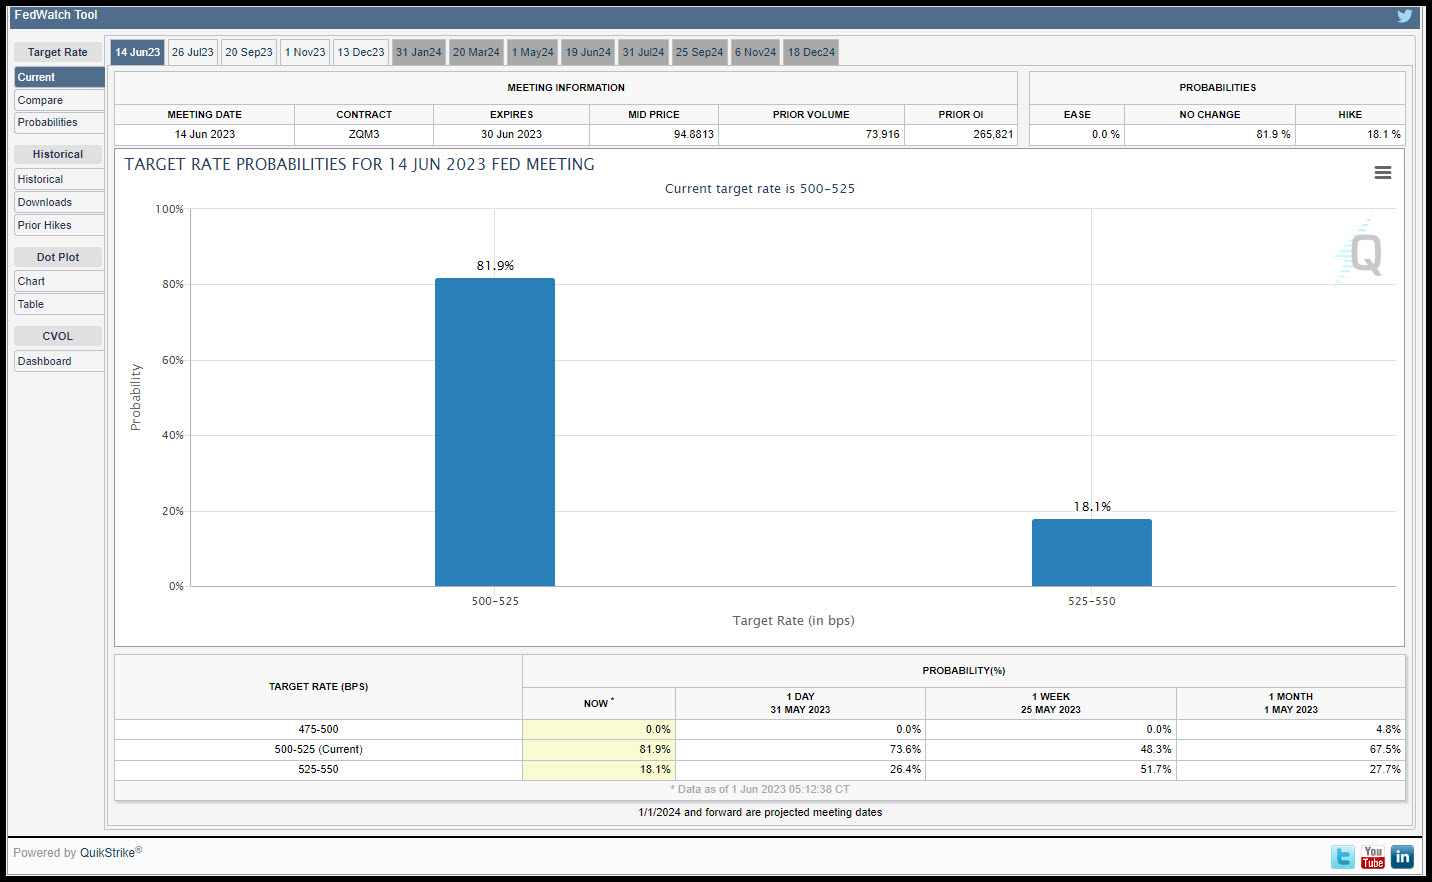Click the 81.9% blue bar for 500-525
The height and width of the screenshot is (882, 1432).
[x=495, y=432]
